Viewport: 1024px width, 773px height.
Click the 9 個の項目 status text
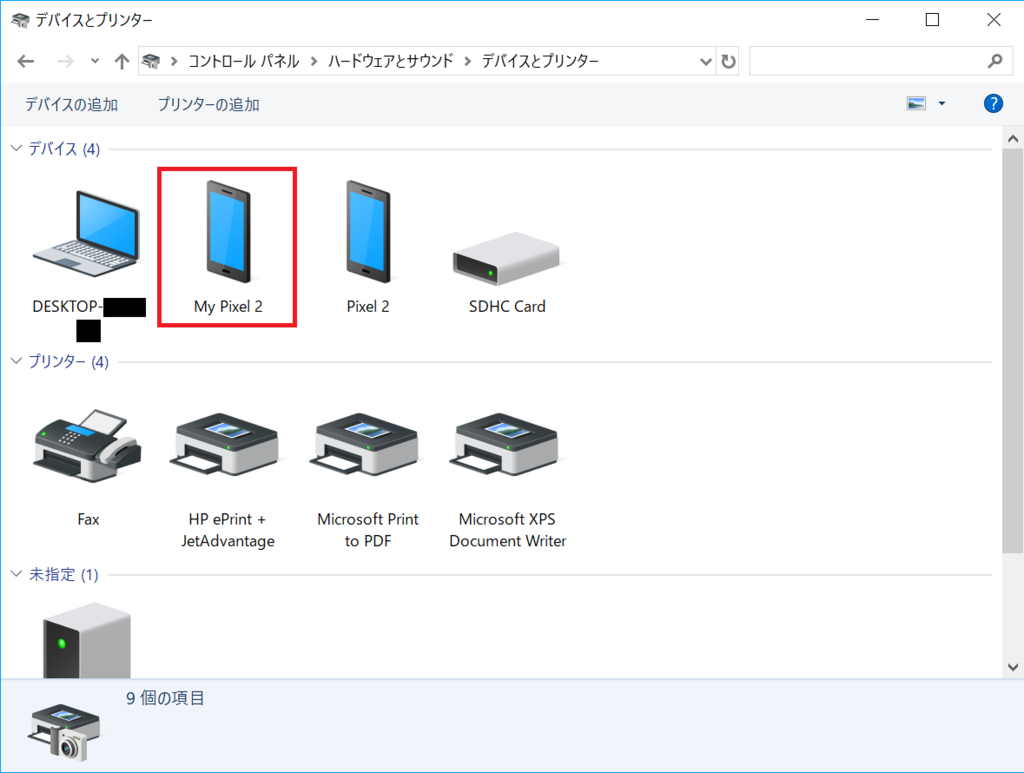[165, 698]
